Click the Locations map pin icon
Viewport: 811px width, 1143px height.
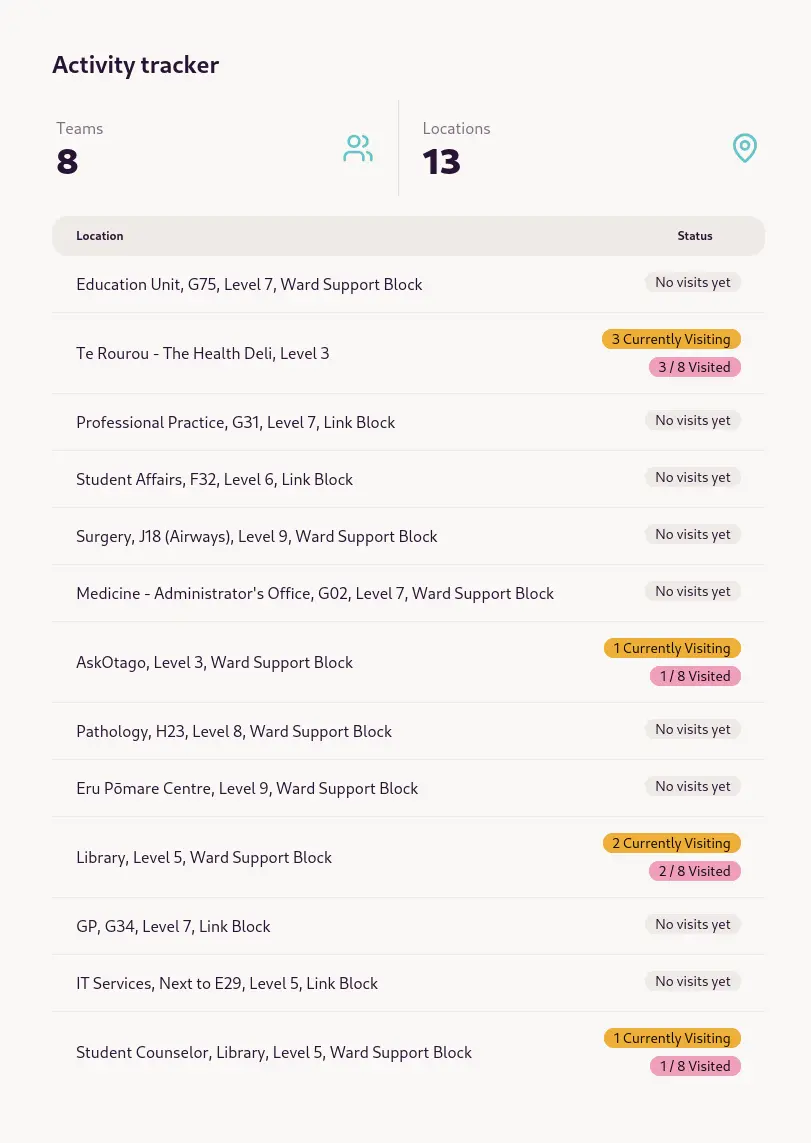[x=744, y=148]
